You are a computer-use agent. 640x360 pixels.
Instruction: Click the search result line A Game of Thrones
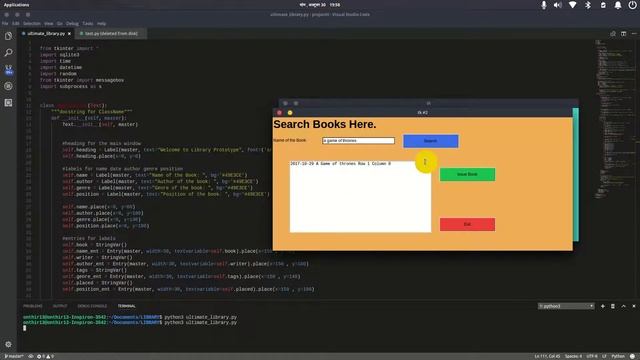point(340,164)
